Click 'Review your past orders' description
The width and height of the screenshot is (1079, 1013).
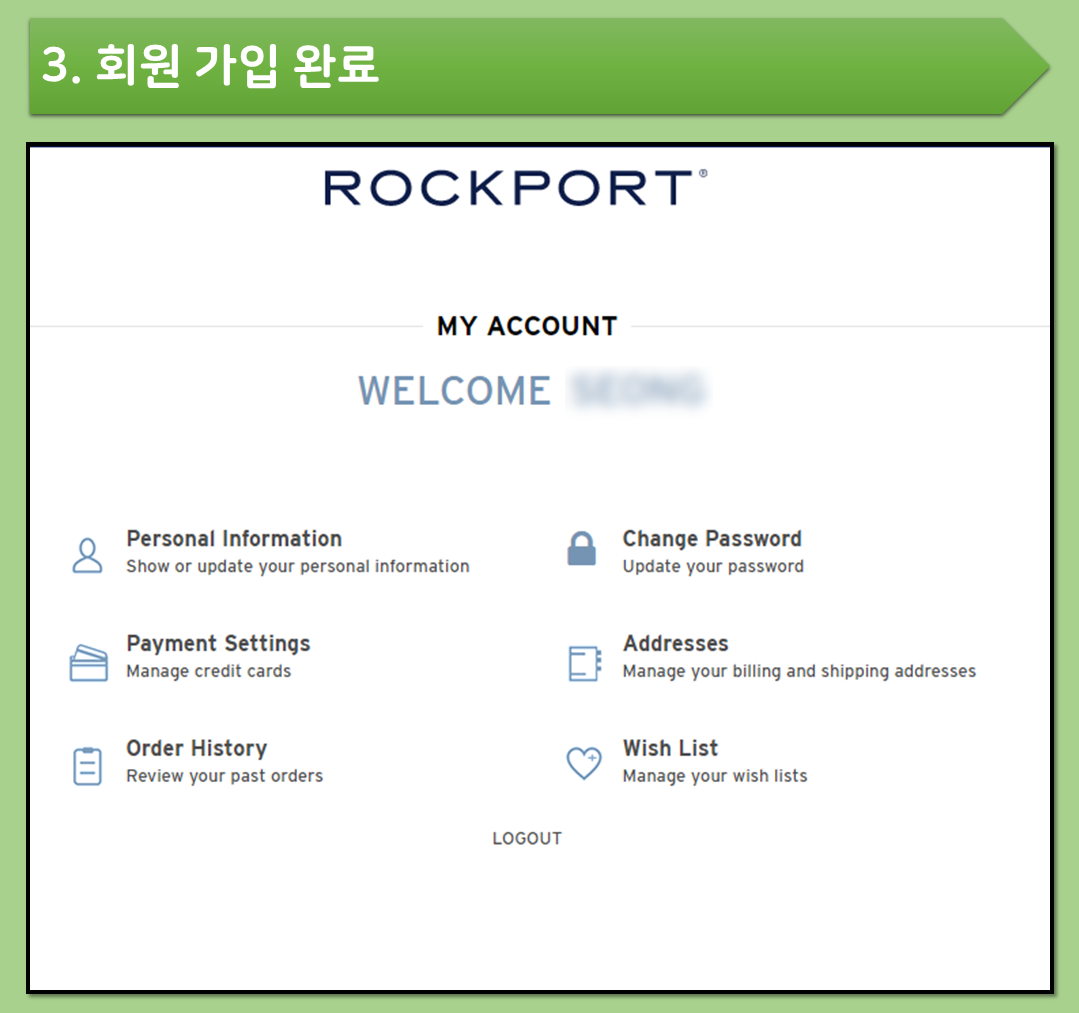(x=224, y=776)
